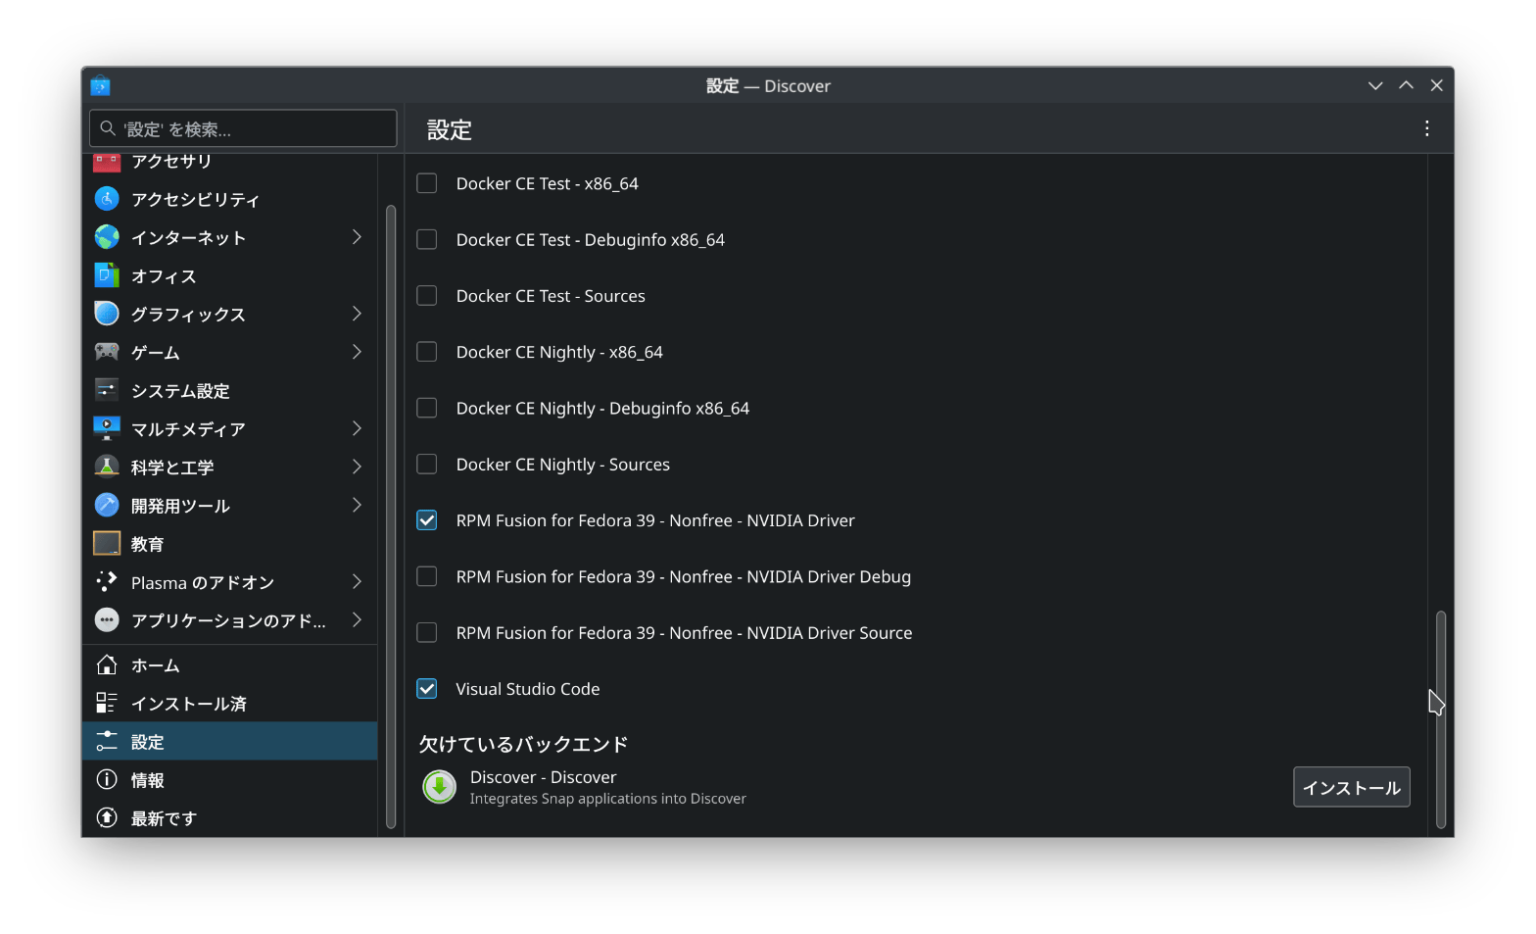
Task: Click the Accessibility category icon
Action: point(107,199)
